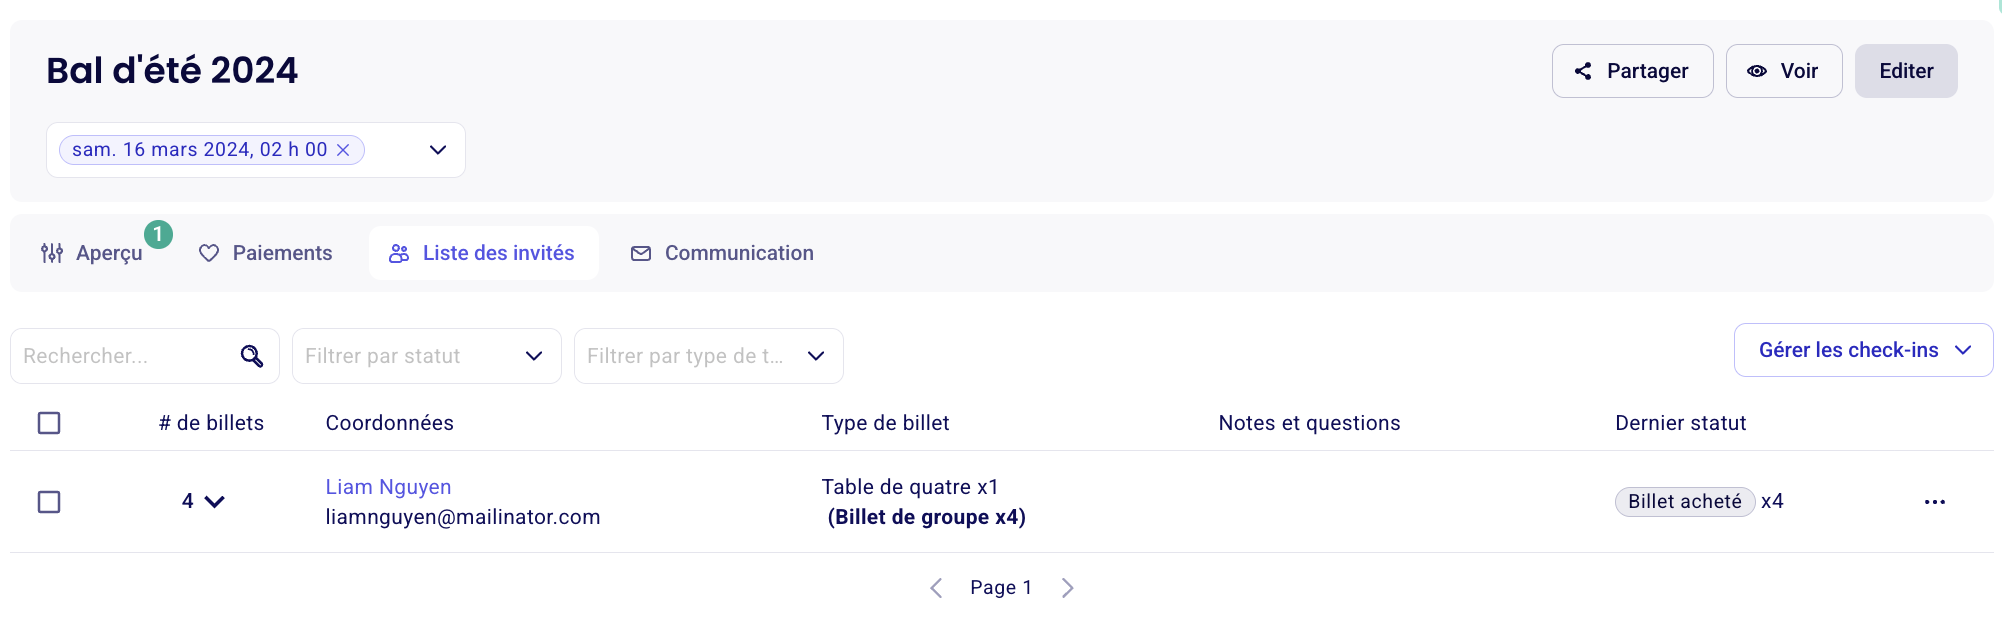2002x622 pixels.
Task: Click the magnifying glass search icon
Action: click(252, 356)
